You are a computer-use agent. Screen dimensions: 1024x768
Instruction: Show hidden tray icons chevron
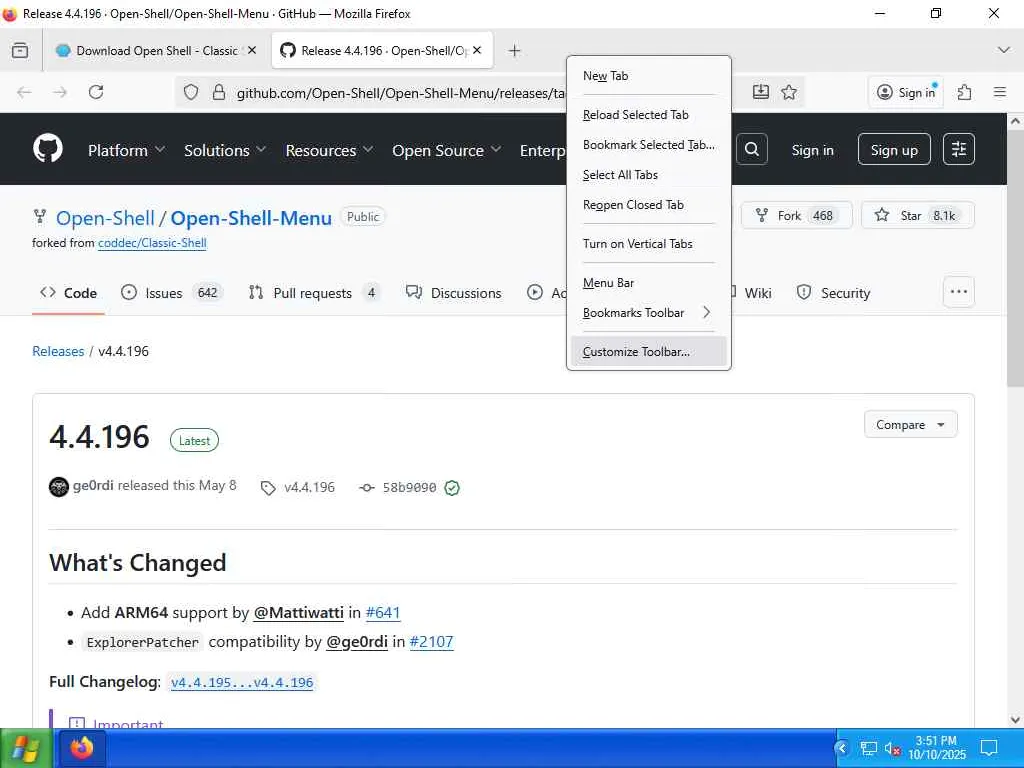pos(842,748)
